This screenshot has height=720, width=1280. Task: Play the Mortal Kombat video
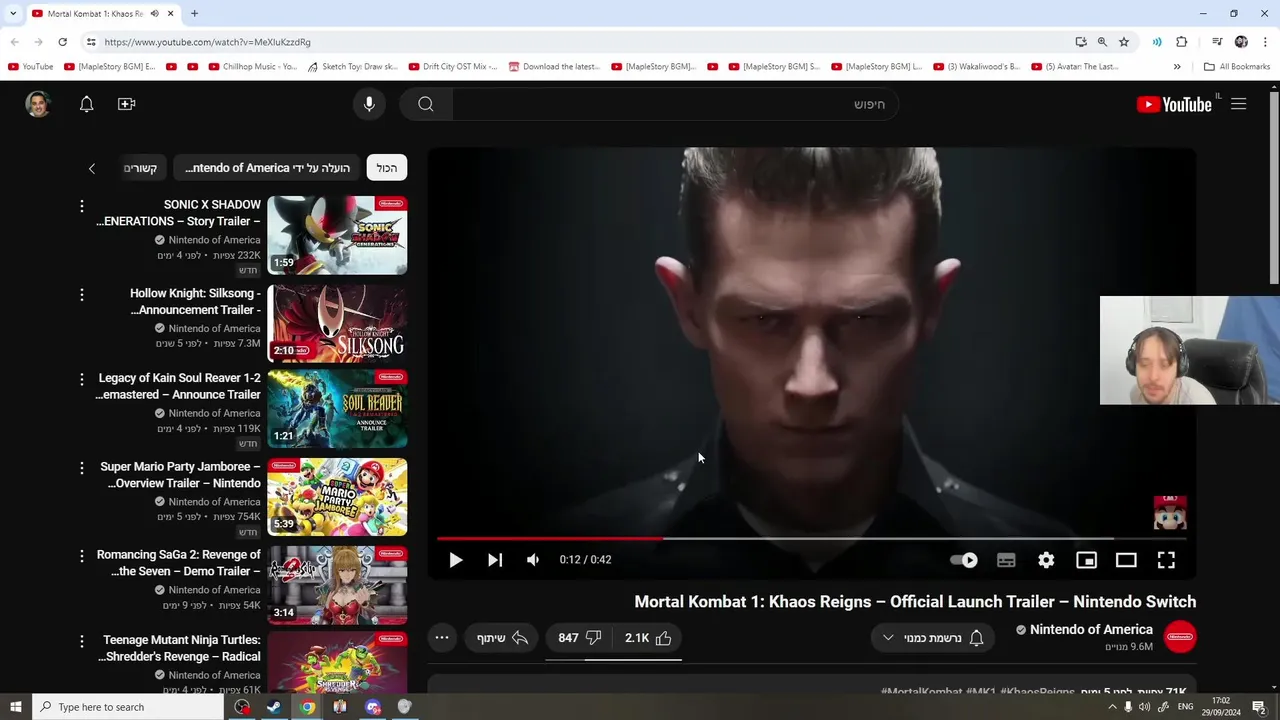(x=455, y=560)
